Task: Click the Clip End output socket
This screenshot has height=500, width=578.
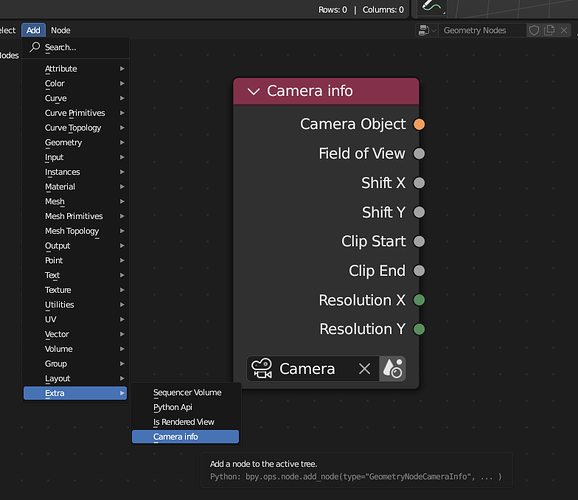Action: point(419,271)
